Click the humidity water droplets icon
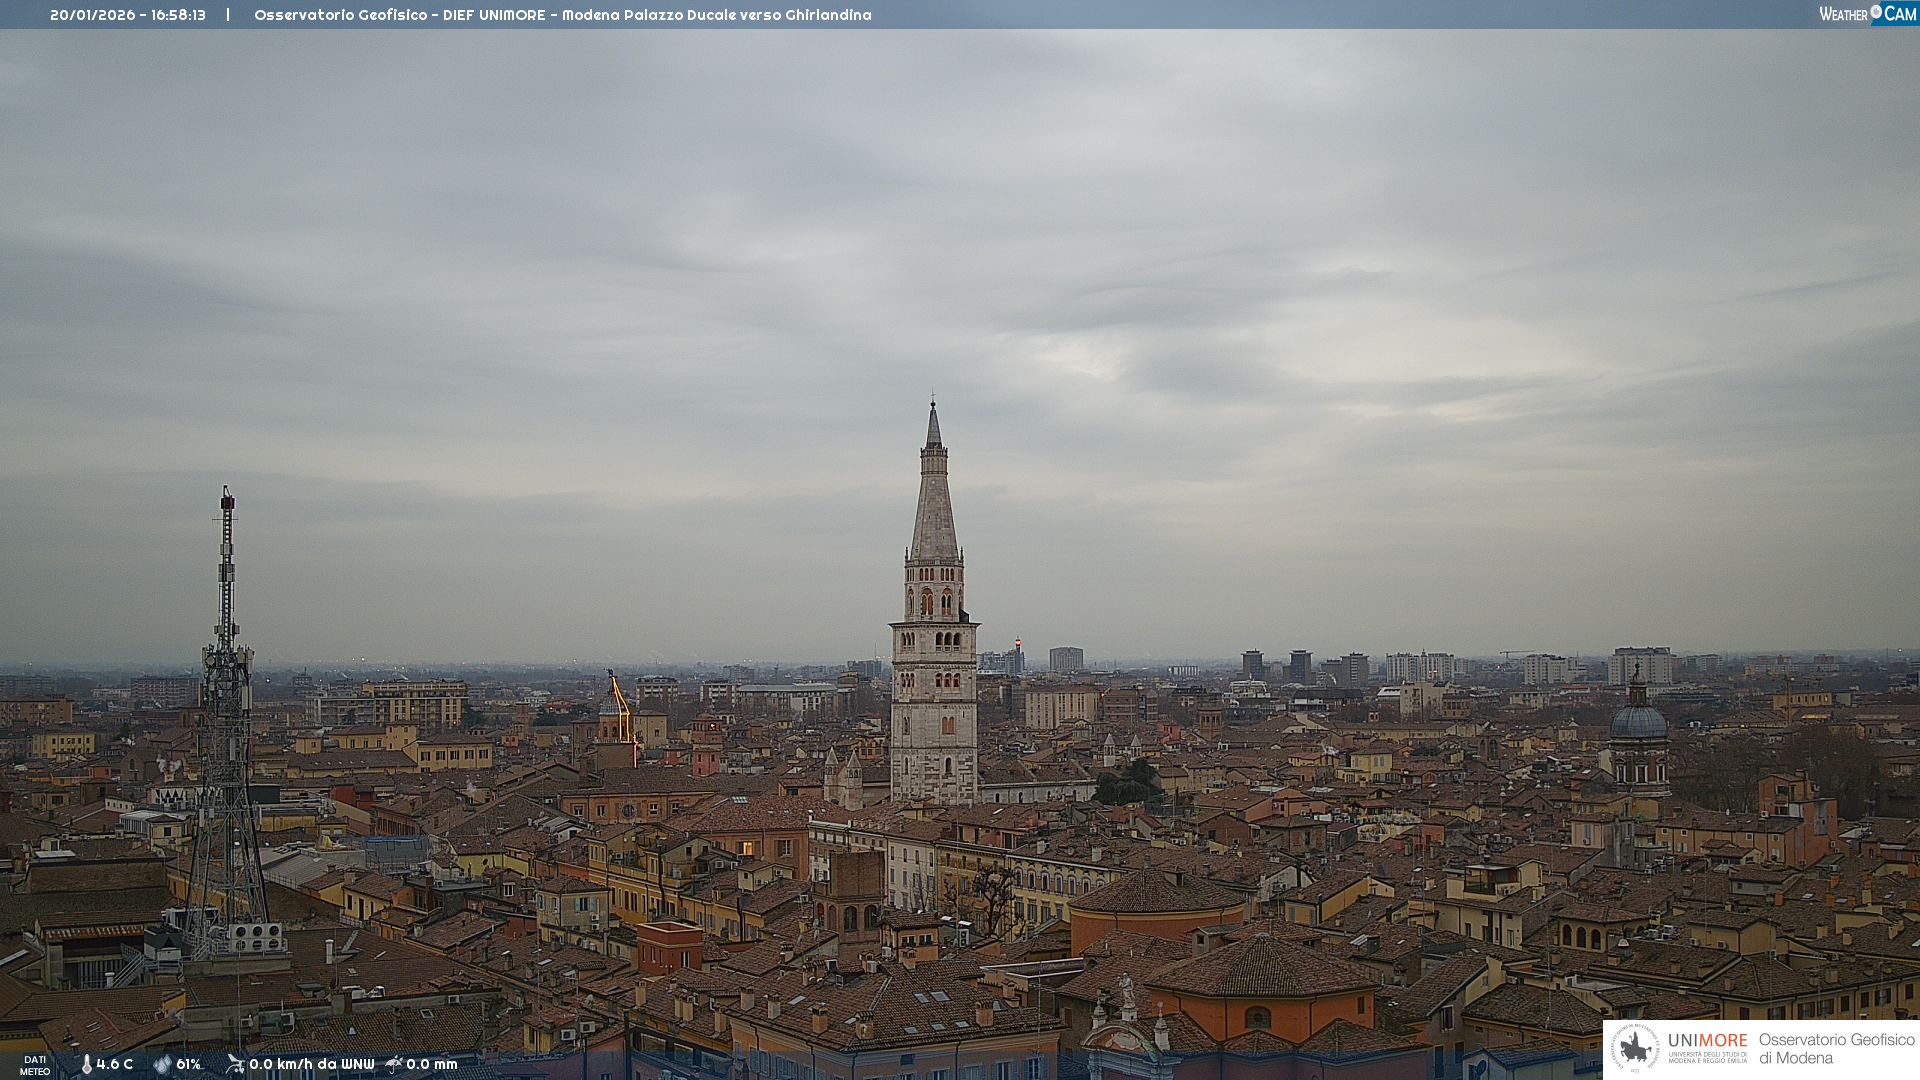Screen dimensions: 1920x1080 tap(162, 1065)
